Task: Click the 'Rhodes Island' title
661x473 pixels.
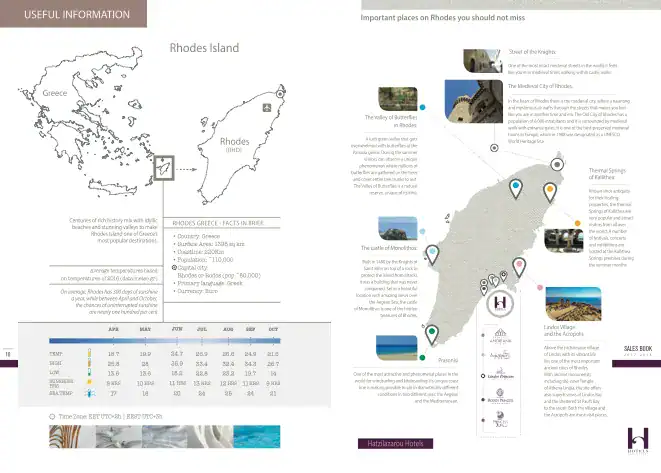Action: [x=204, y=48]
